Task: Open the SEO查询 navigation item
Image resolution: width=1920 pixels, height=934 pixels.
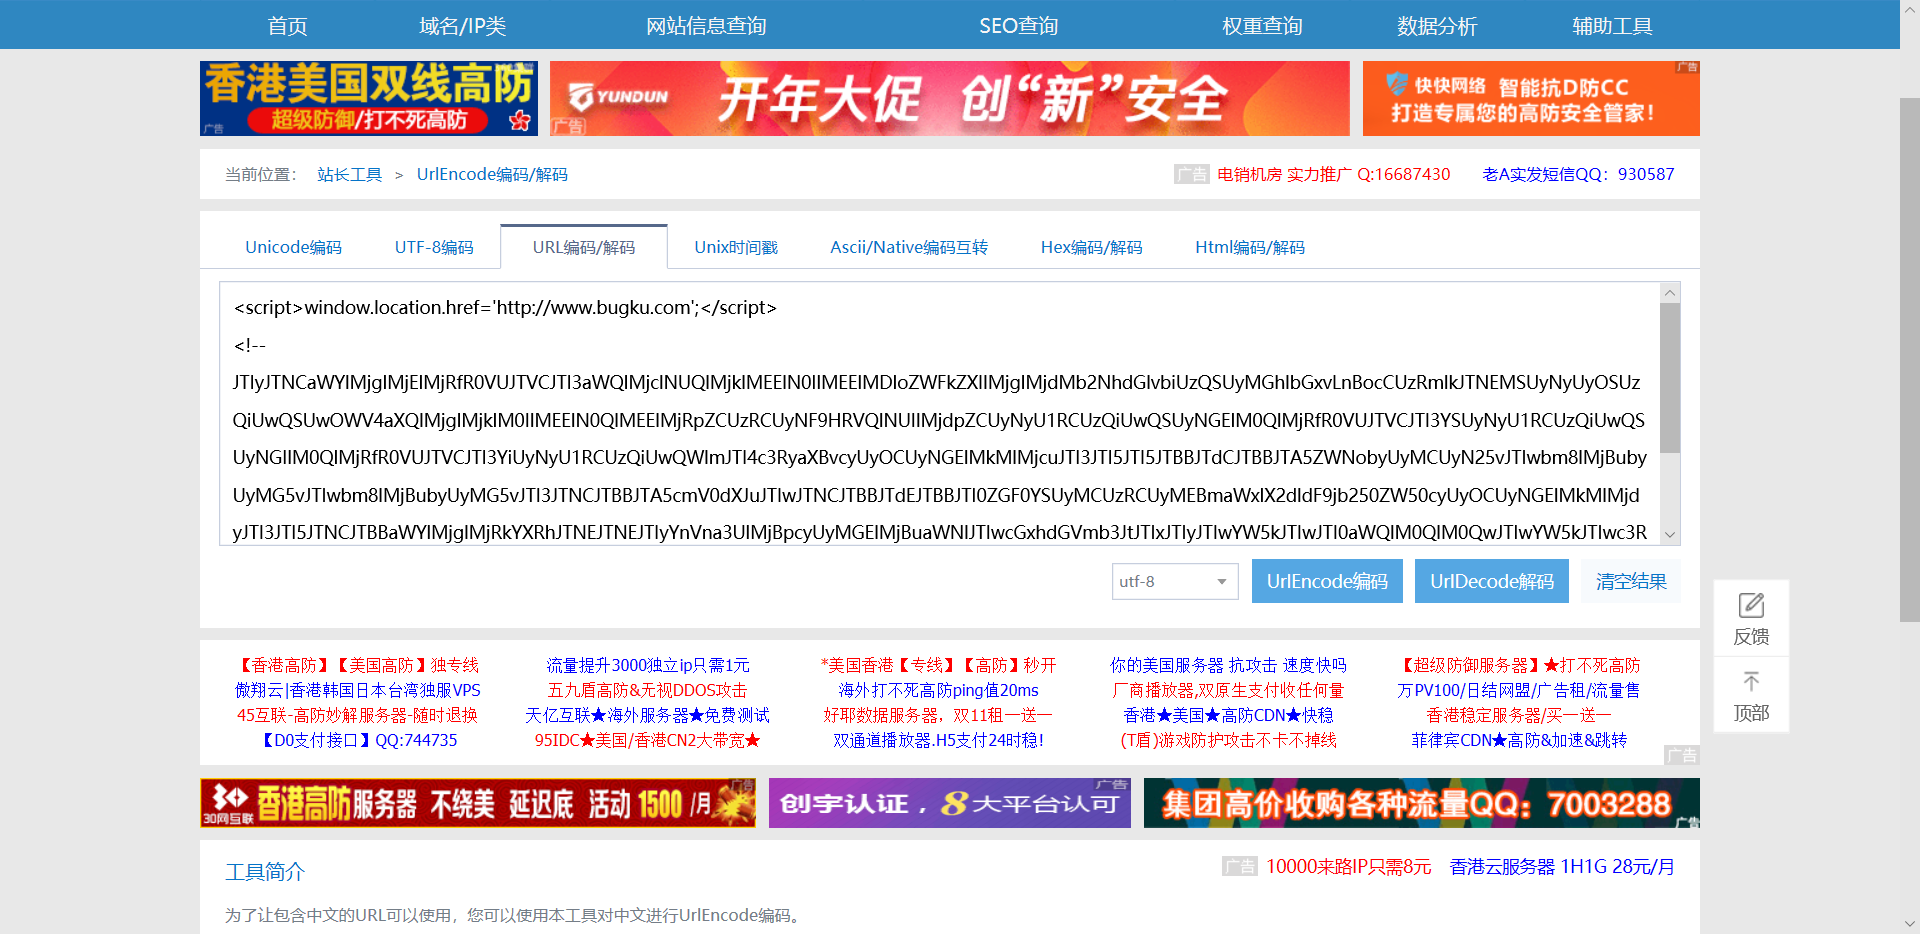Action: tap(1018, 25)
